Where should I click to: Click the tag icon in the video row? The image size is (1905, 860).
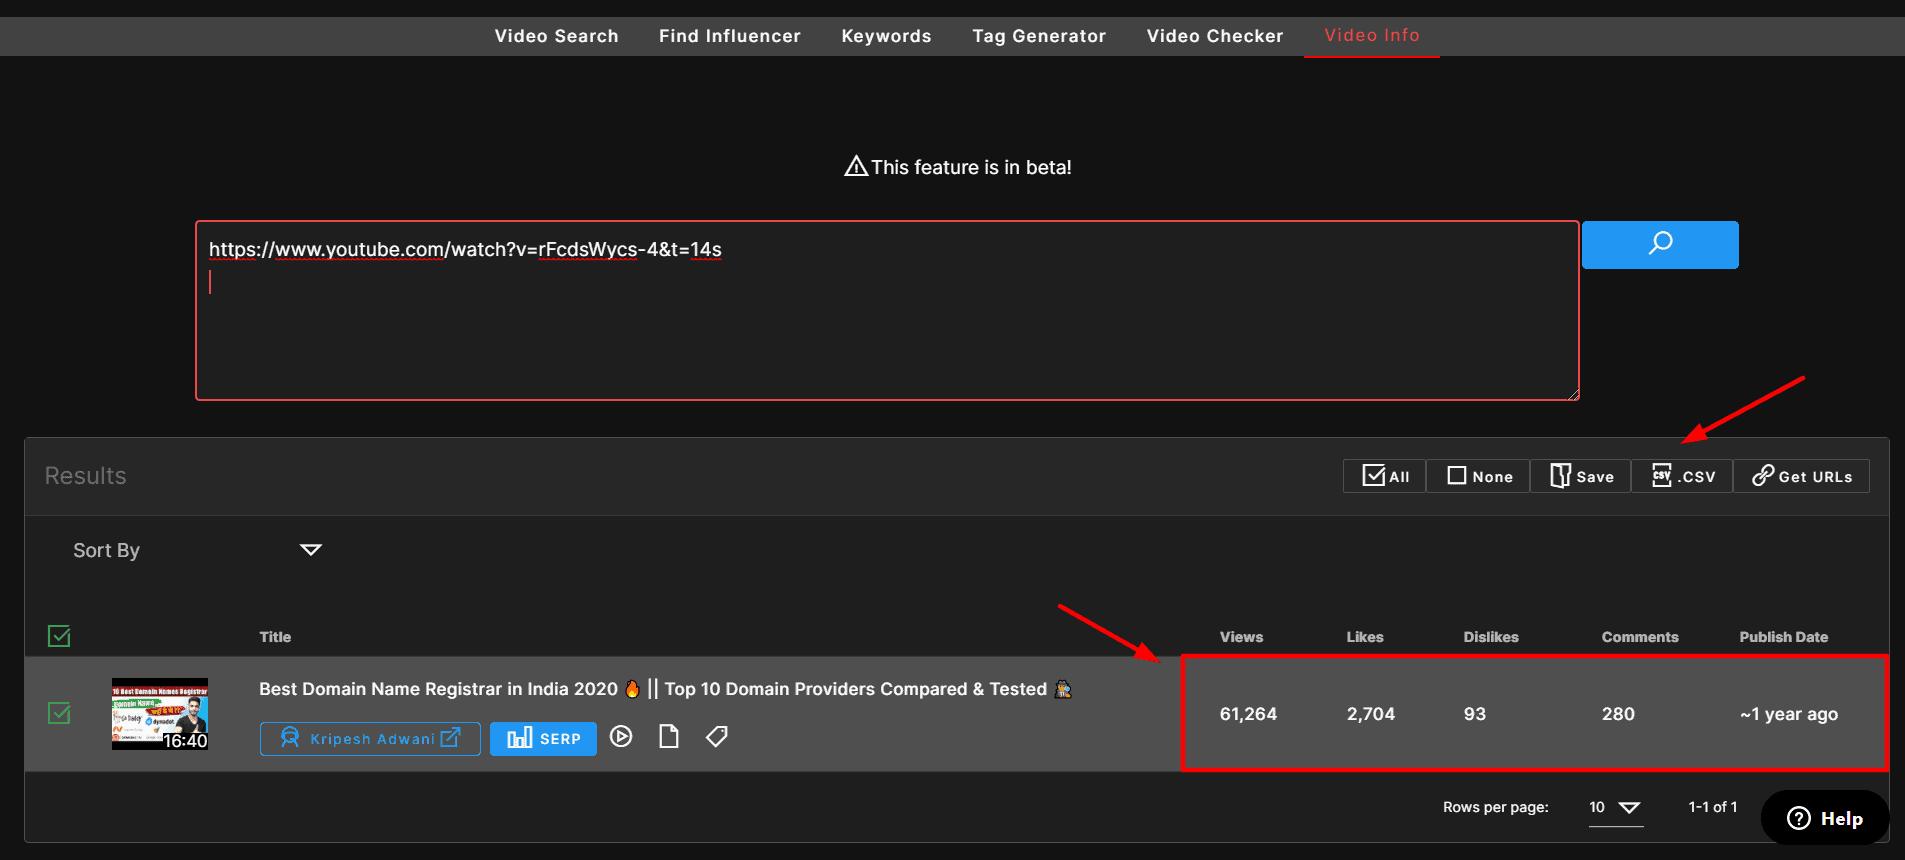coord(716,737)
